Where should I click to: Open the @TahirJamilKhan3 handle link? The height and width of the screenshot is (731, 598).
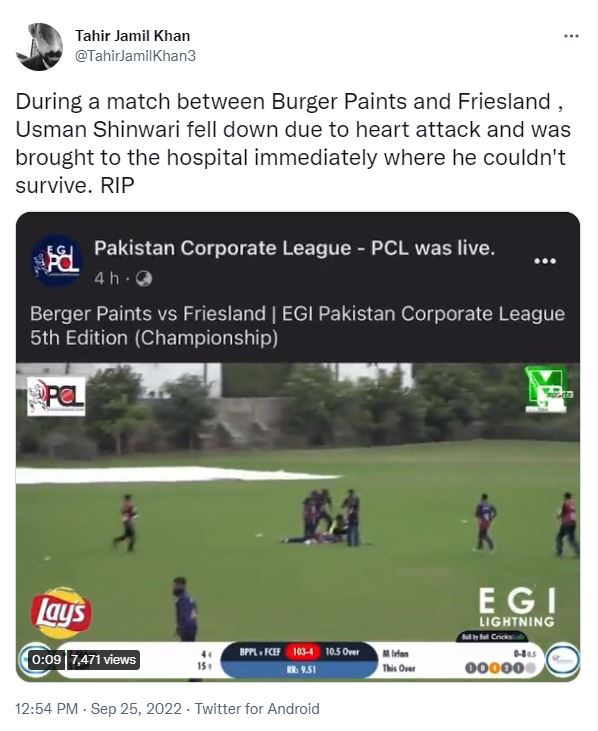(135, 56)
